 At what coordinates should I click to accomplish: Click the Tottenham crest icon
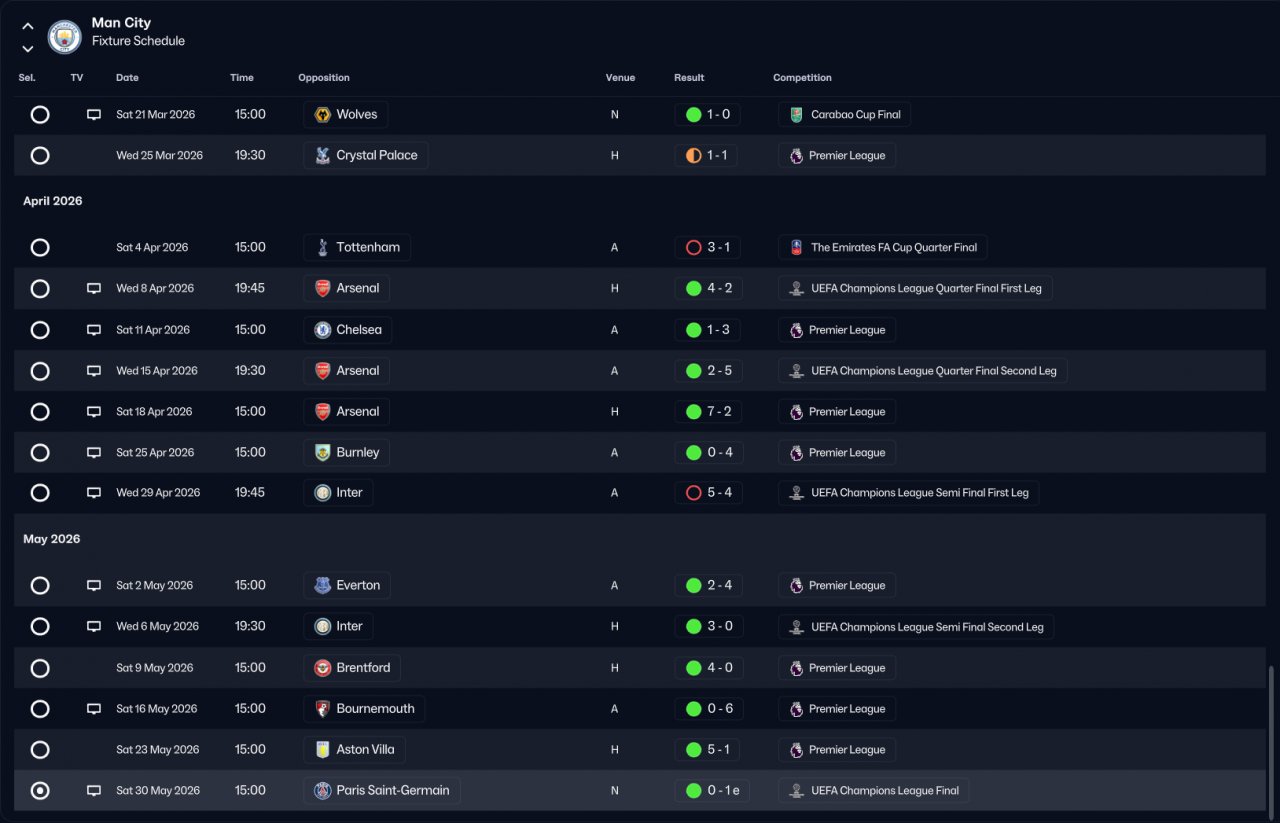pyautogui.click(x=322, y=248)
